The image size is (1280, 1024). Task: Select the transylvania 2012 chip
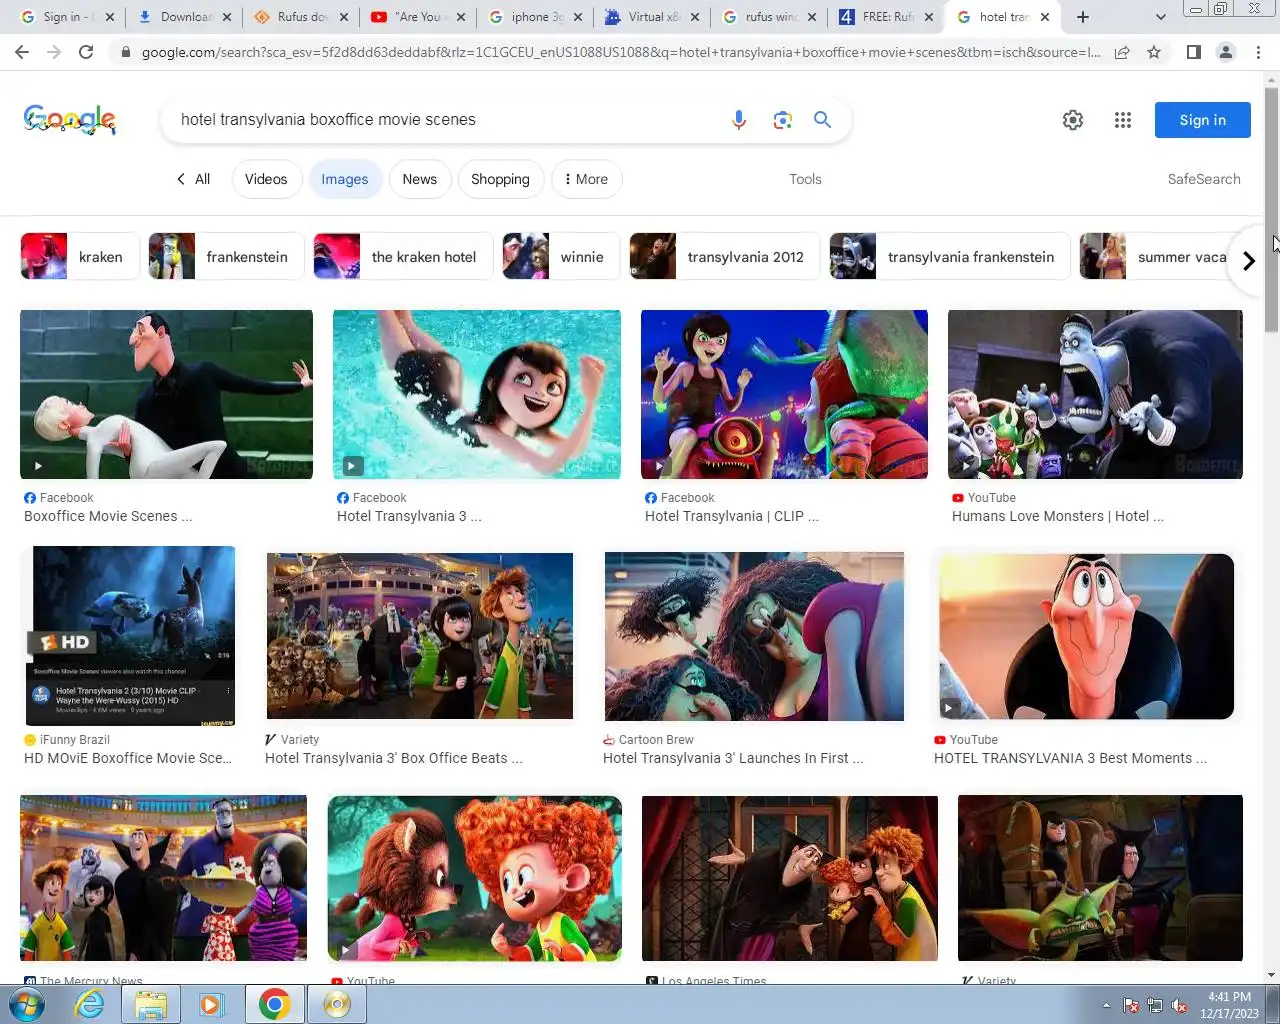[724, 257]
